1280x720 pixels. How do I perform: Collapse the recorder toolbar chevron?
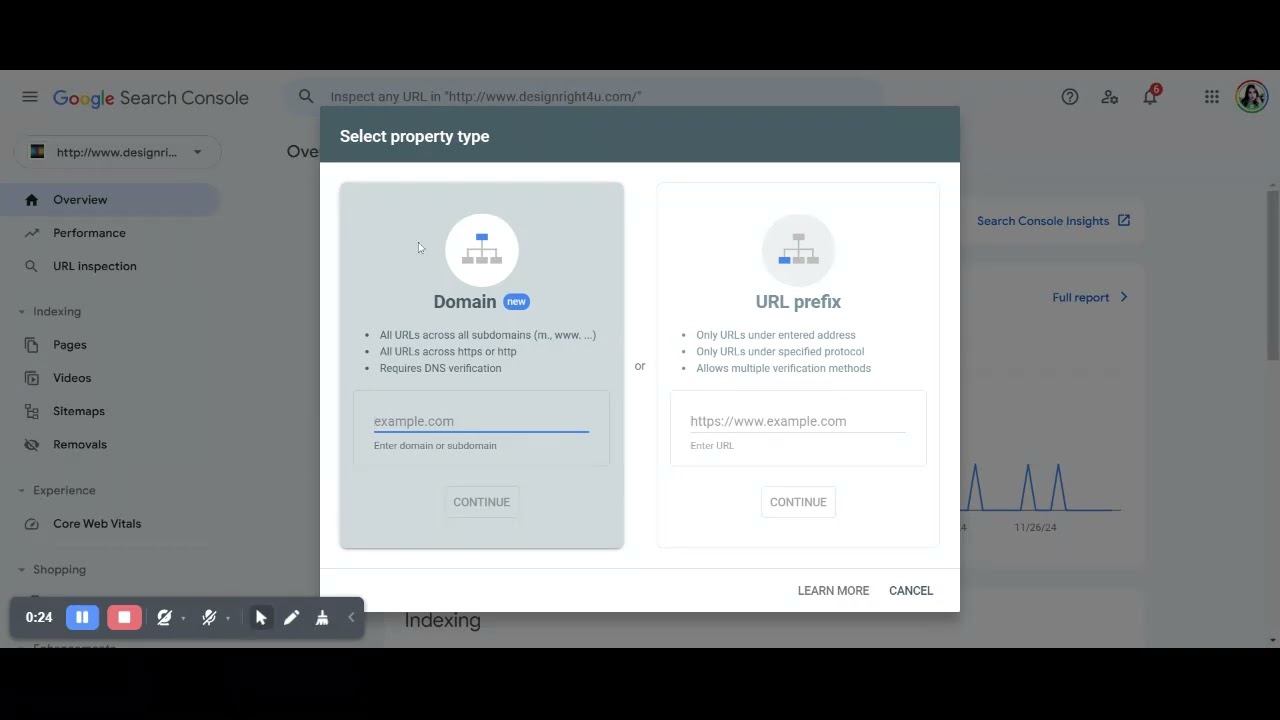coord(351,618)
